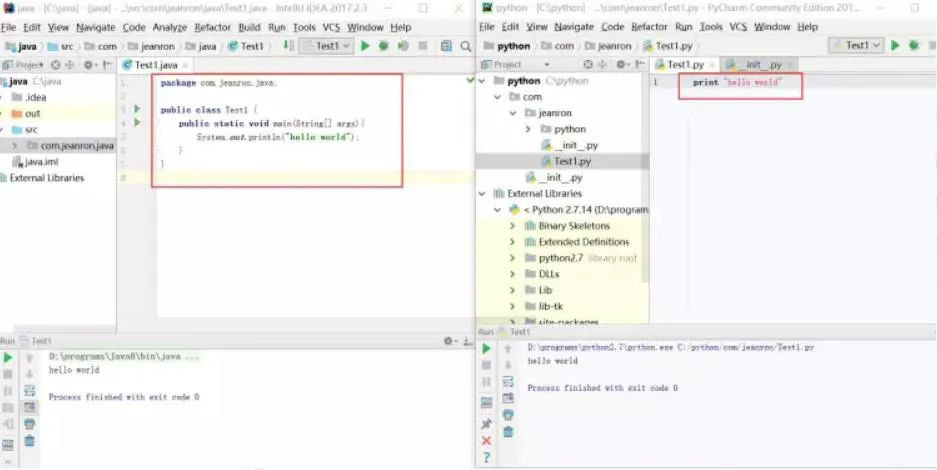Collapse the External Libraries node in PyCharm
Screen dimensions: 937x470
pos(485,194)
